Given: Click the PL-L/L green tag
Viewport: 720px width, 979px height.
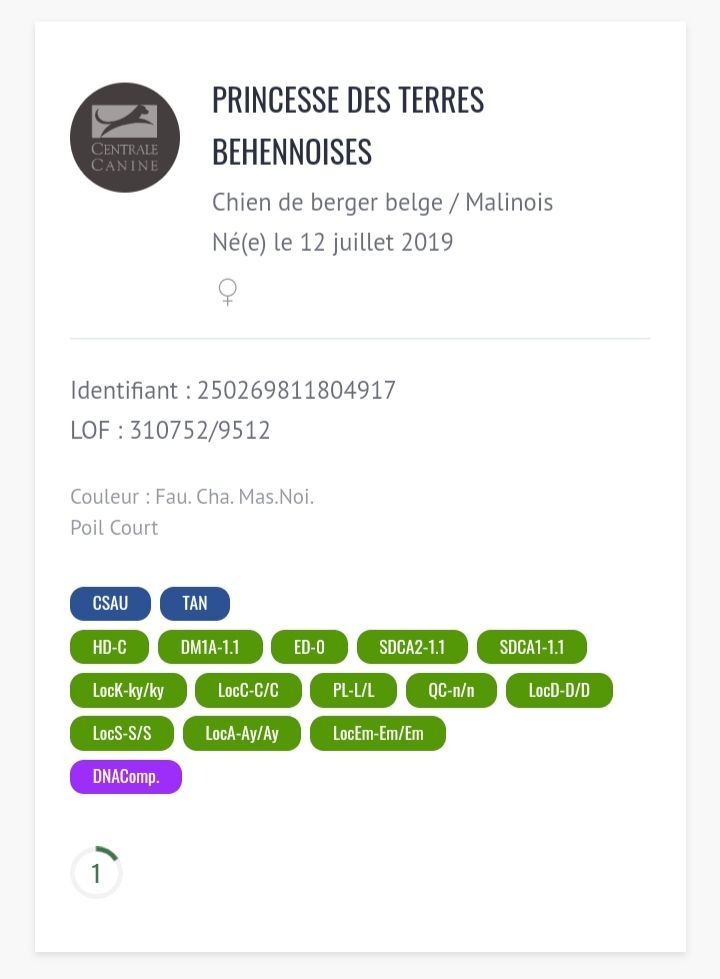Looking at the screenshot, I should click(x=354, y=690).
